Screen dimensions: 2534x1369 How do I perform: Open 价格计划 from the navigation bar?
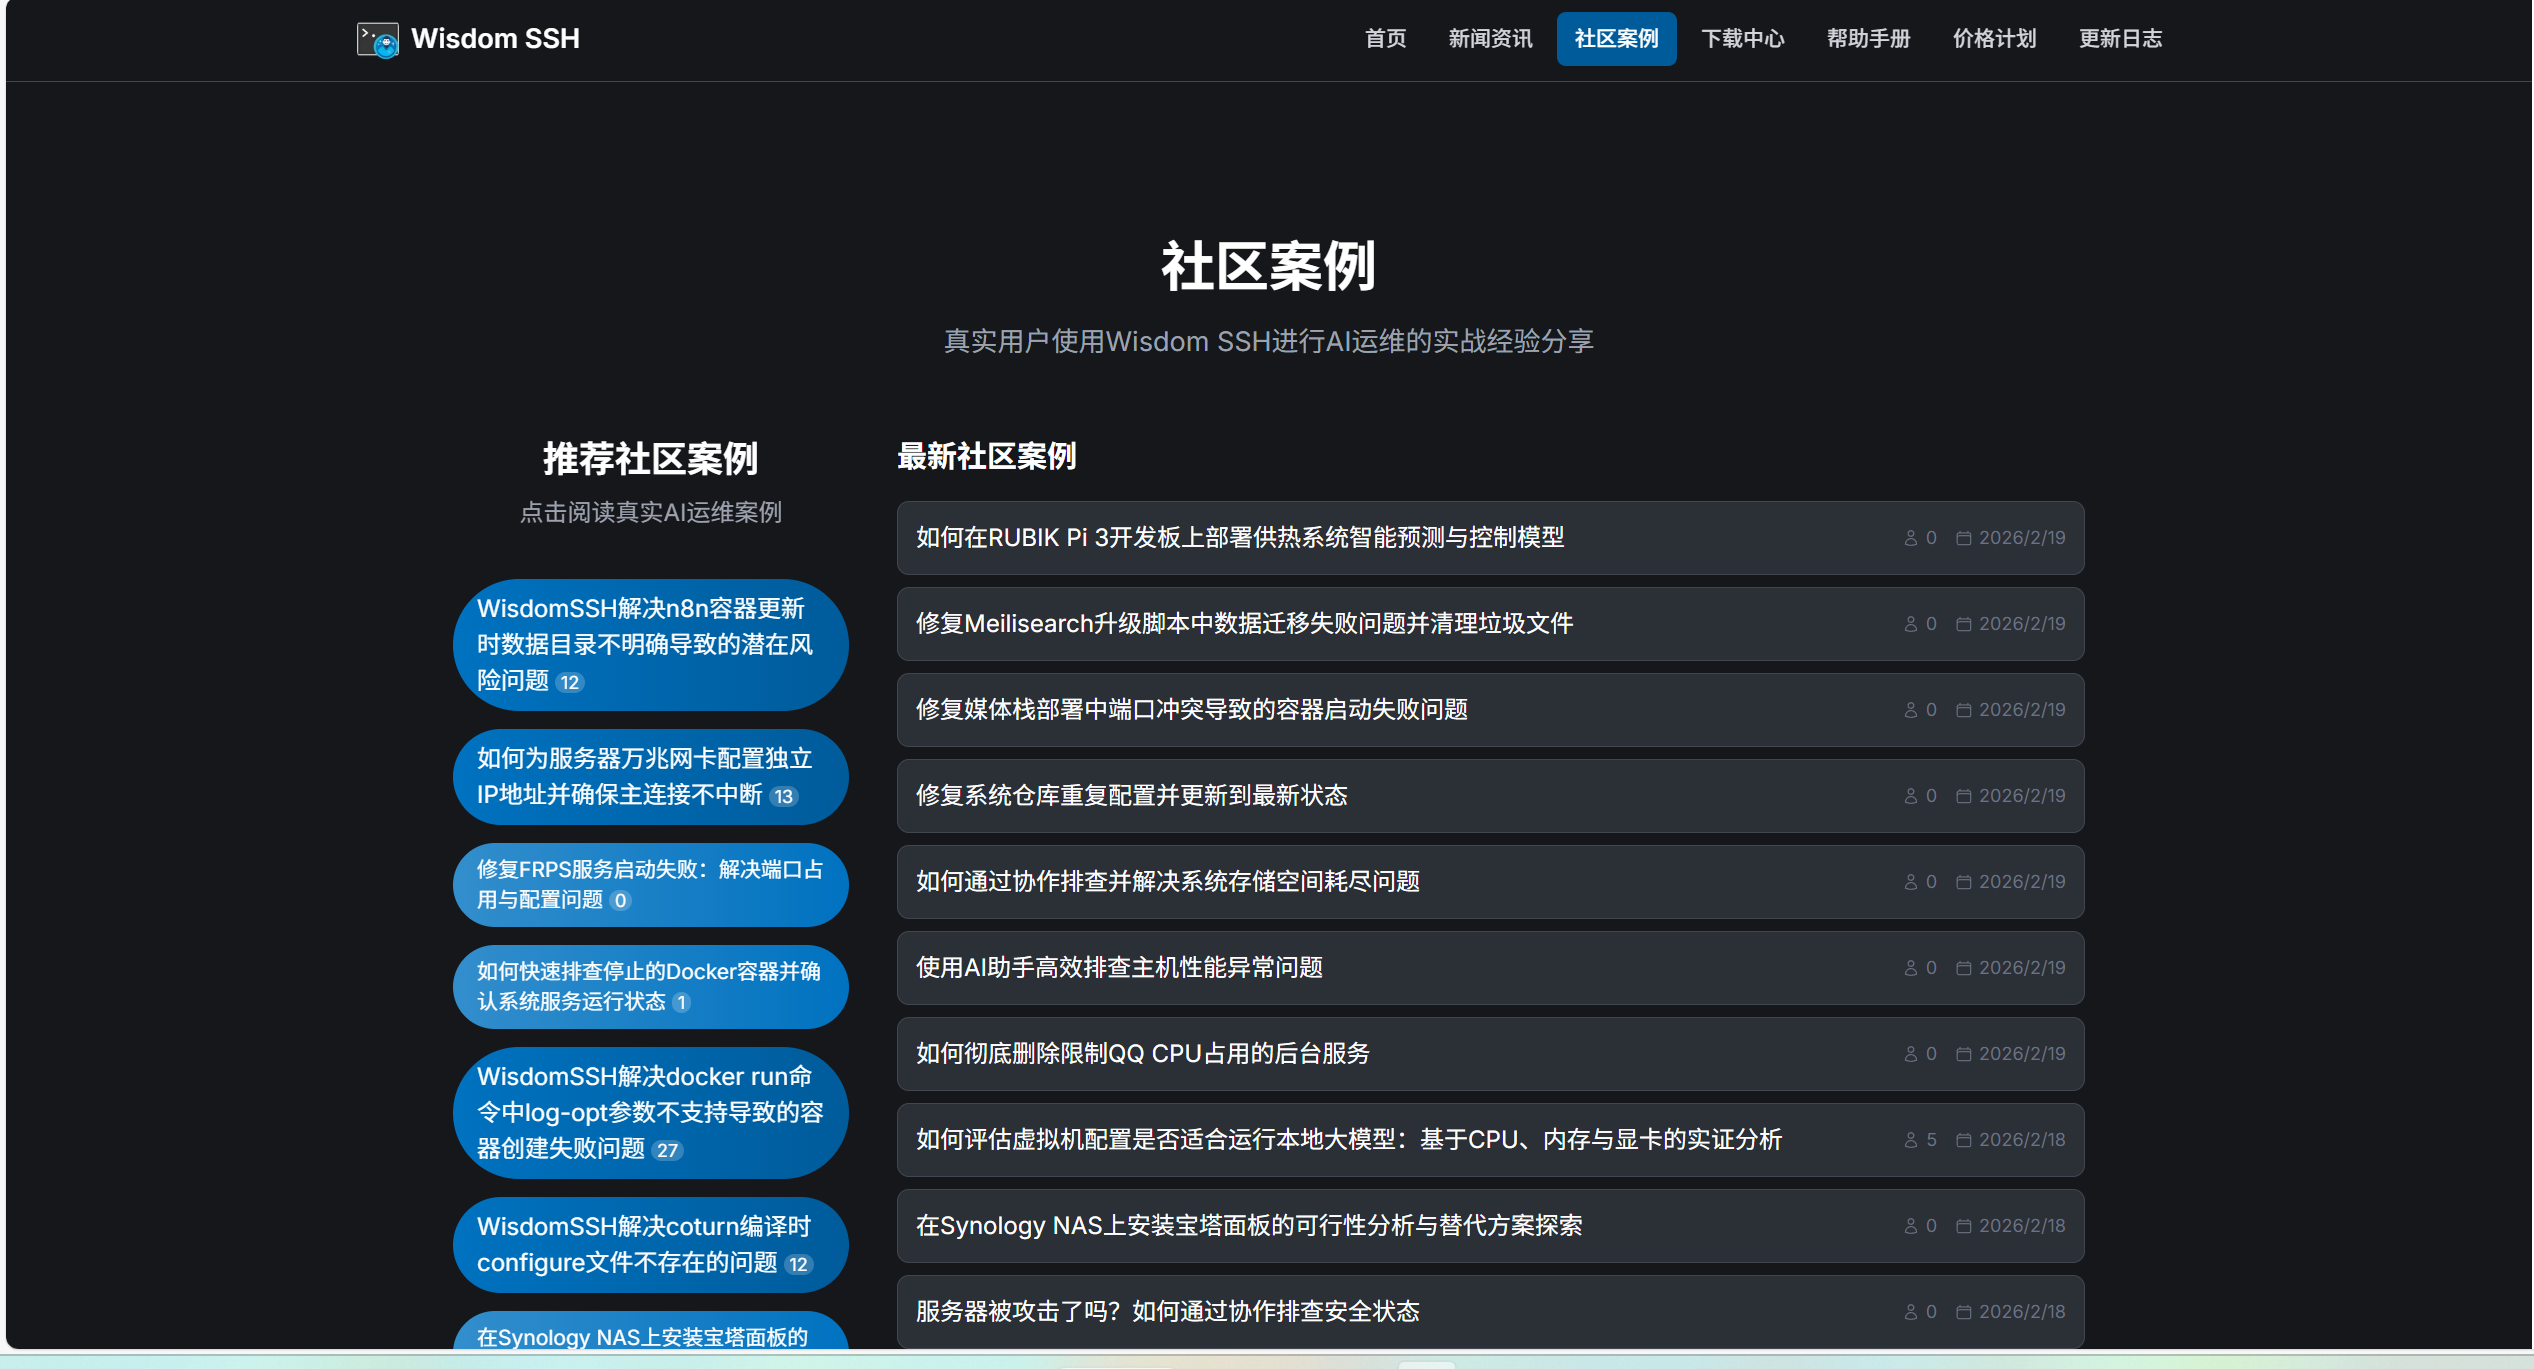tap(1994, 39)
